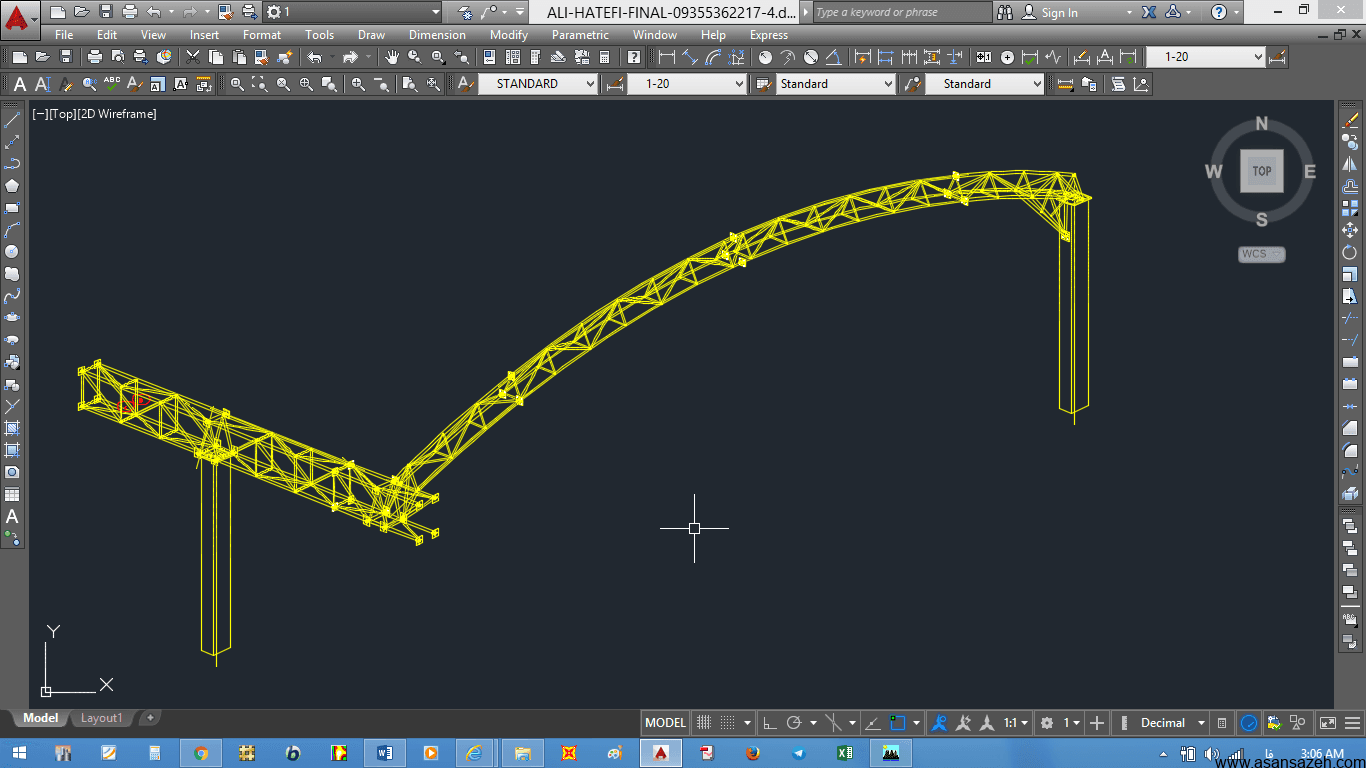
Task: Open the STANDARD text style dropdown
Action: (538, 84)
